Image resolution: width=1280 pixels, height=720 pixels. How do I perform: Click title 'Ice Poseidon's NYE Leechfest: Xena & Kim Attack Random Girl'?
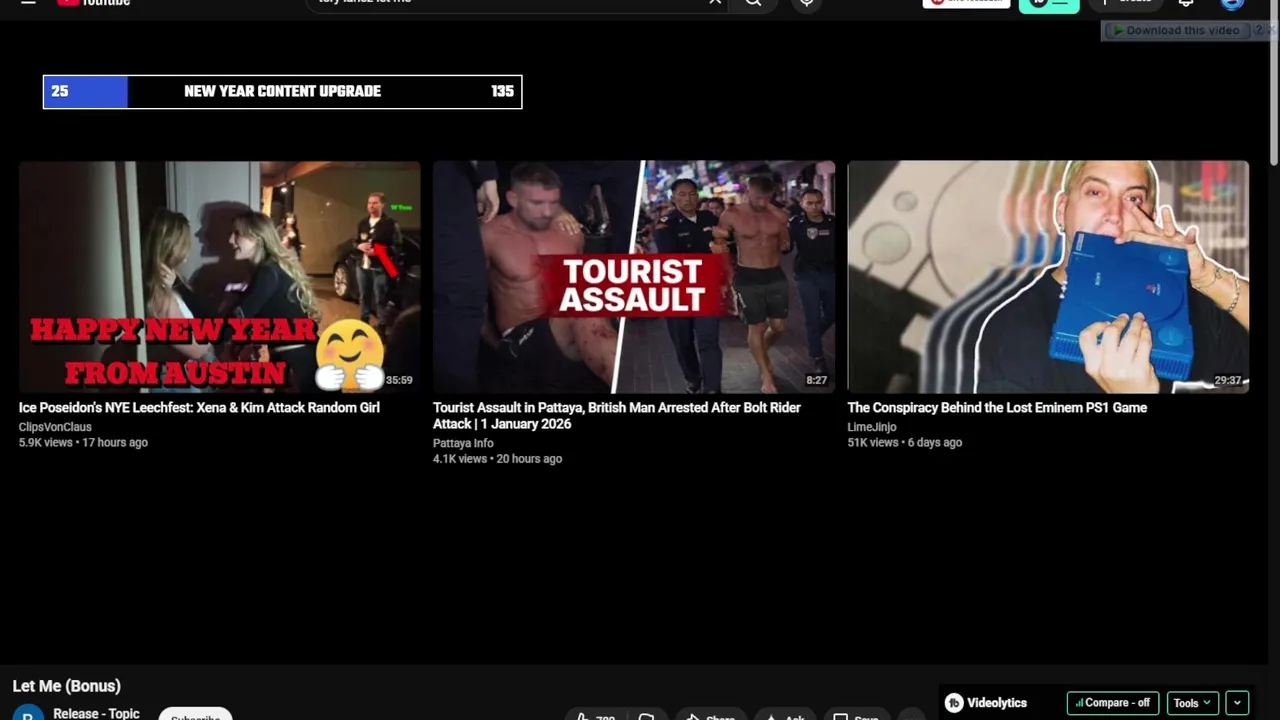(199, 407)
